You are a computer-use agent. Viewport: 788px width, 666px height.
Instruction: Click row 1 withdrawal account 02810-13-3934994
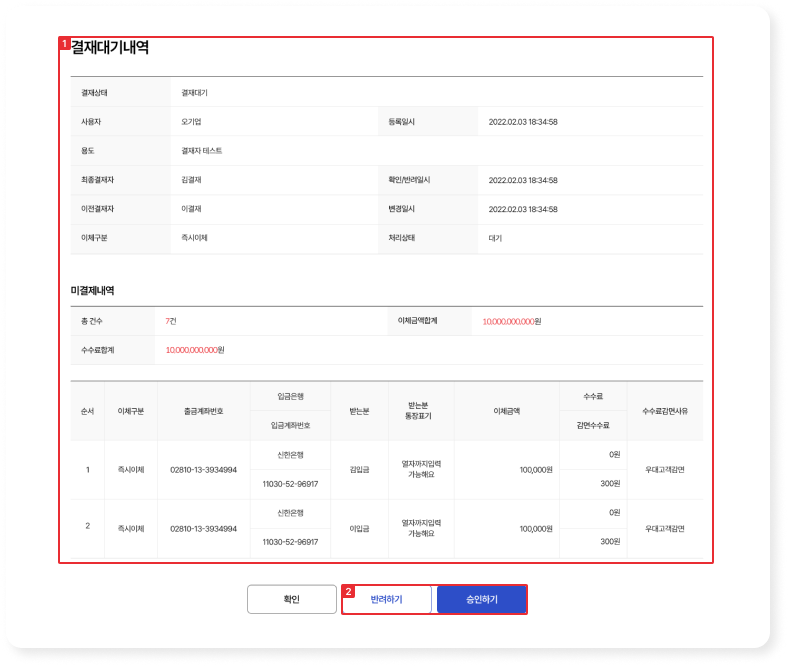pos(204,469)
